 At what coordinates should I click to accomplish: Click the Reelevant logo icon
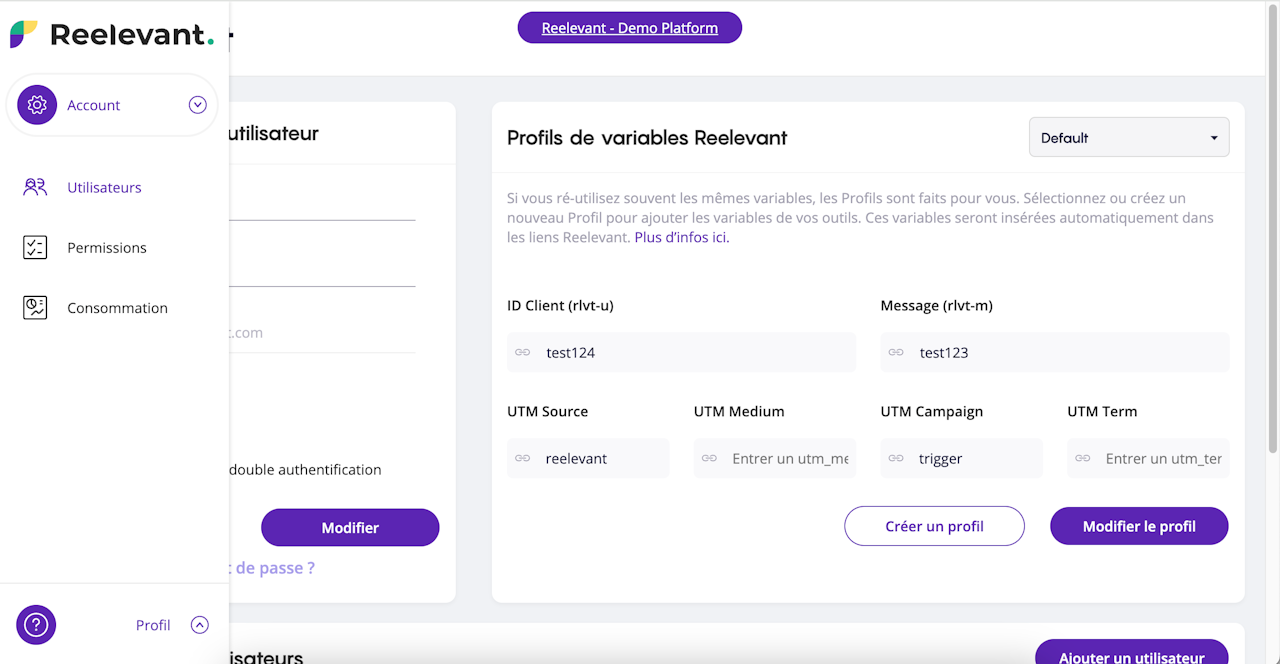[24, 34]
